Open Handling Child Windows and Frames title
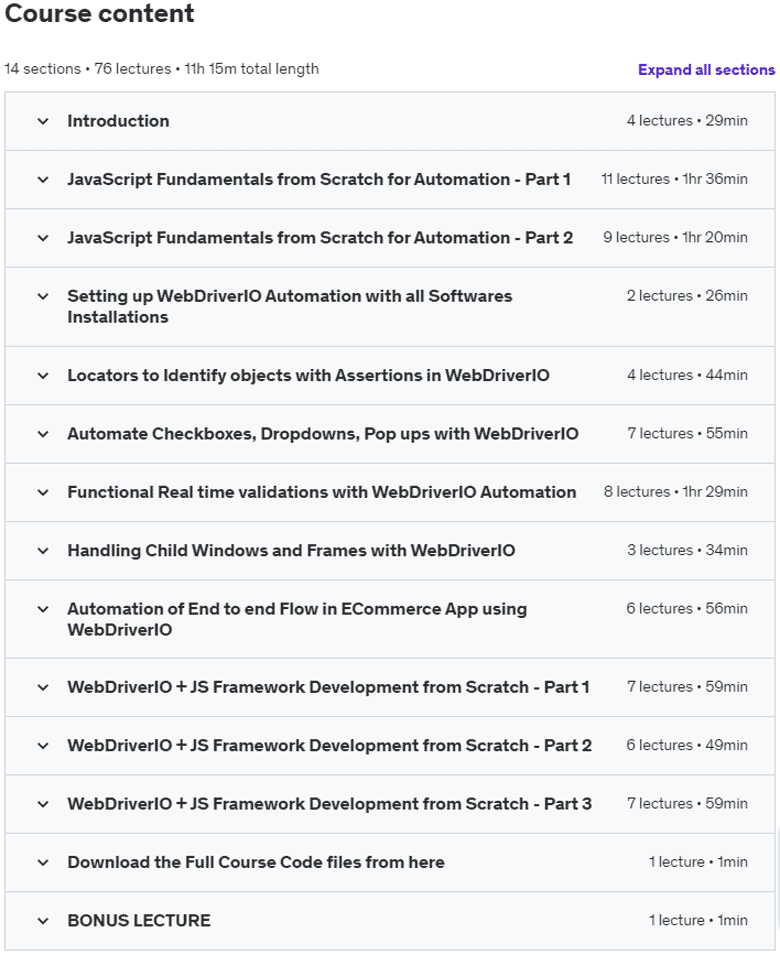 tap(291, 551)
